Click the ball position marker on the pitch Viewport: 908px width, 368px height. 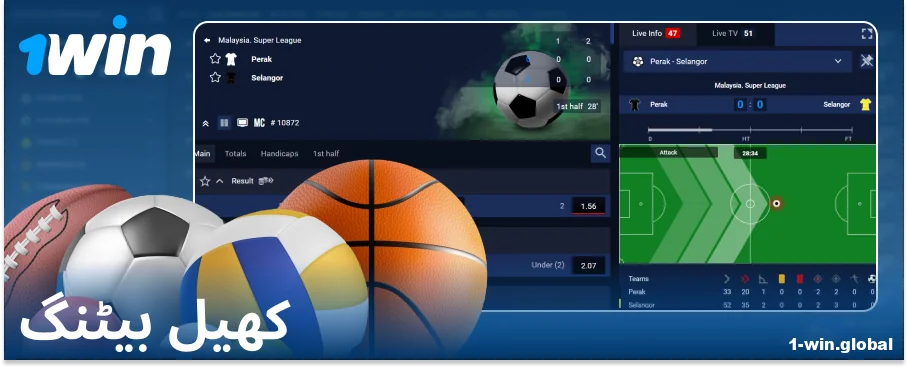point(776,203)
